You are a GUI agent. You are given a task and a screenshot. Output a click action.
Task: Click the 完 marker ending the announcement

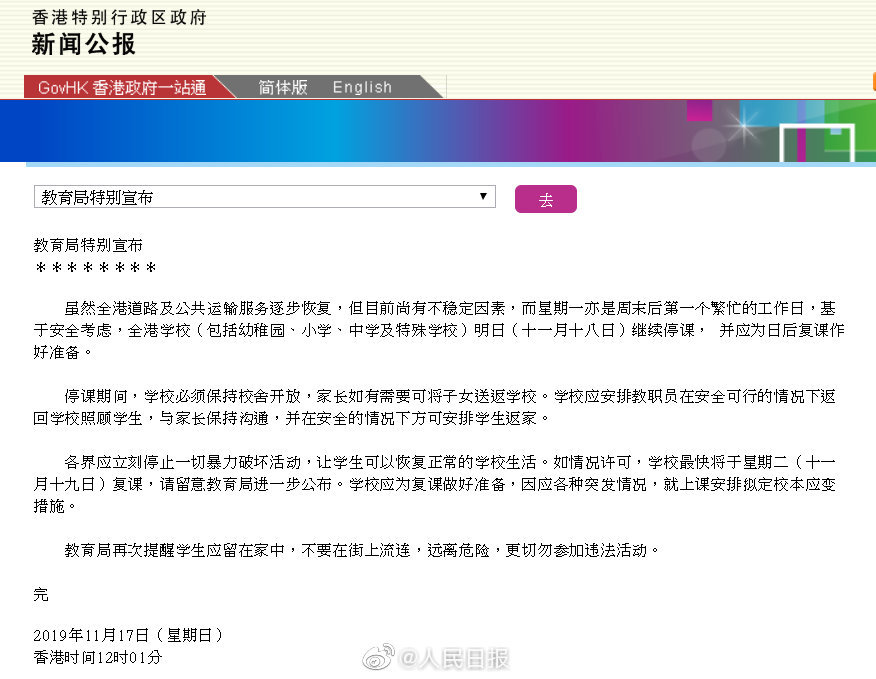(x=41, y=594)
